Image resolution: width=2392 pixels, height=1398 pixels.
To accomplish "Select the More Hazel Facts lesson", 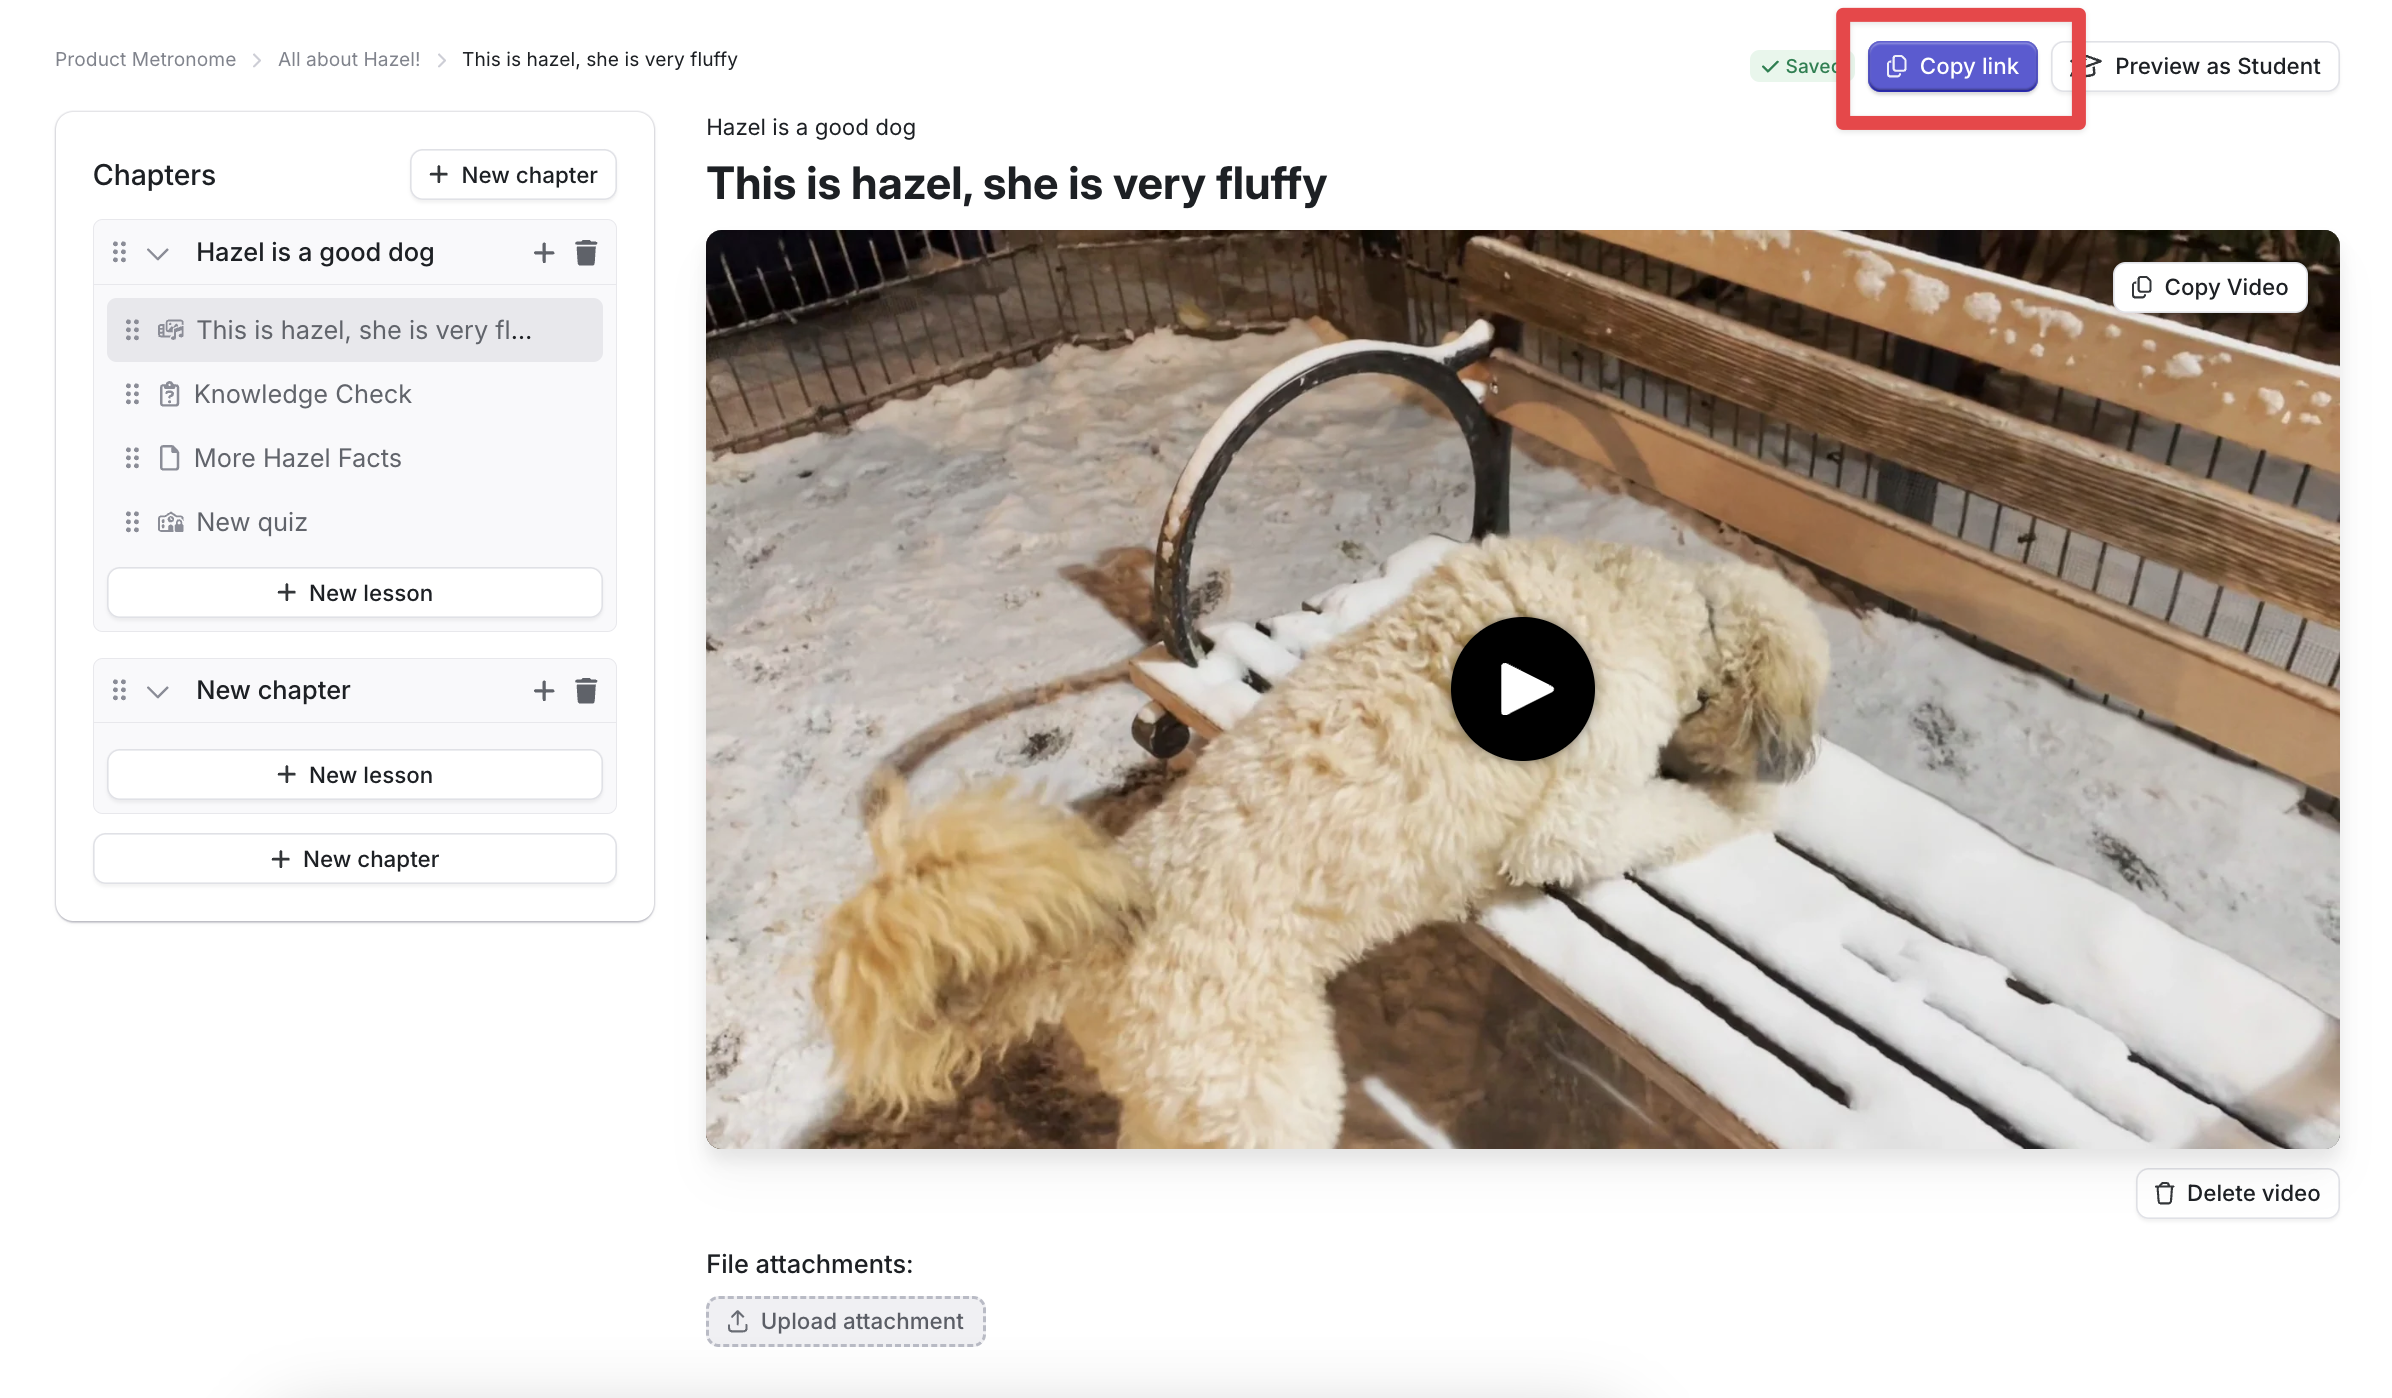I will [297, 459].
